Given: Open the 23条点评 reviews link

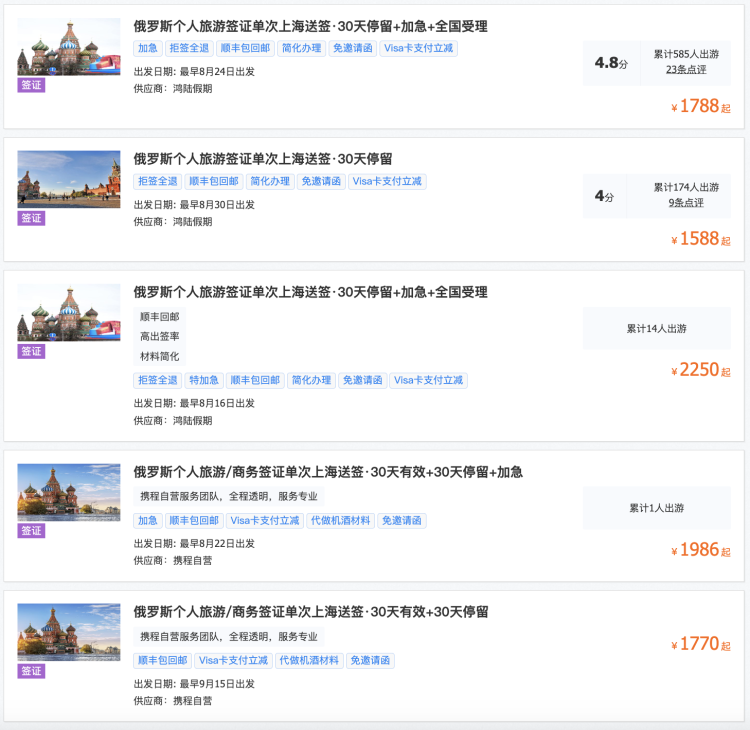Looking at the screenshot, I should (x=685, y=69).
